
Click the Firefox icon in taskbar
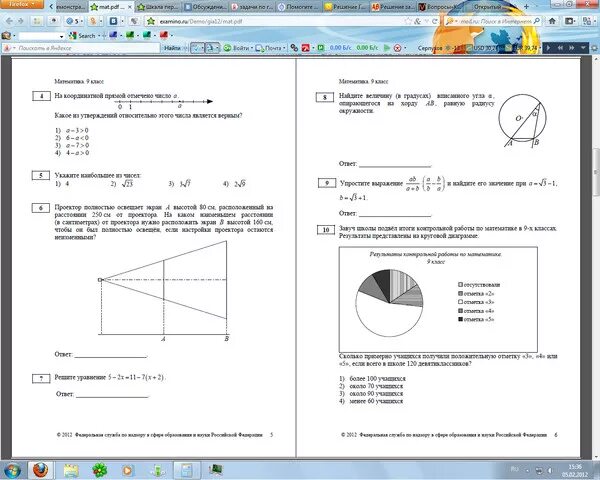pos(41,470)
